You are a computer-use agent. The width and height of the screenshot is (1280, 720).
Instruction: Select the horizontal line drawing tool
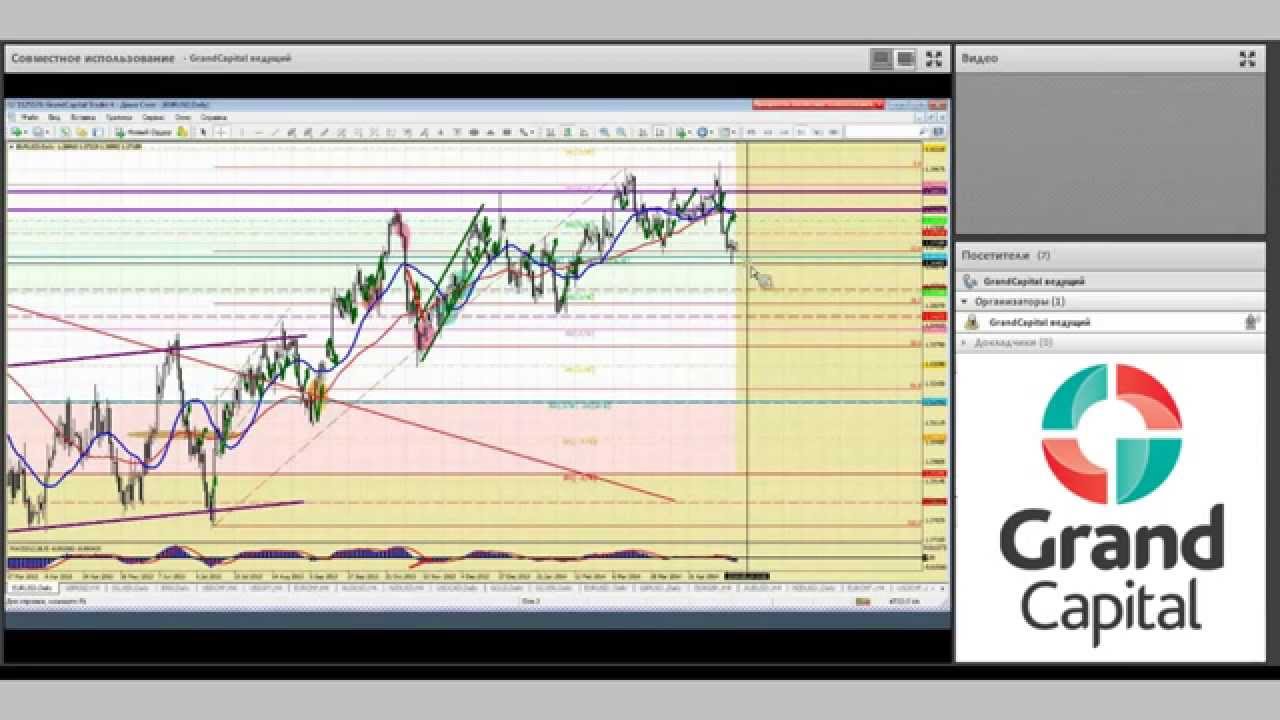pos(259,132)
